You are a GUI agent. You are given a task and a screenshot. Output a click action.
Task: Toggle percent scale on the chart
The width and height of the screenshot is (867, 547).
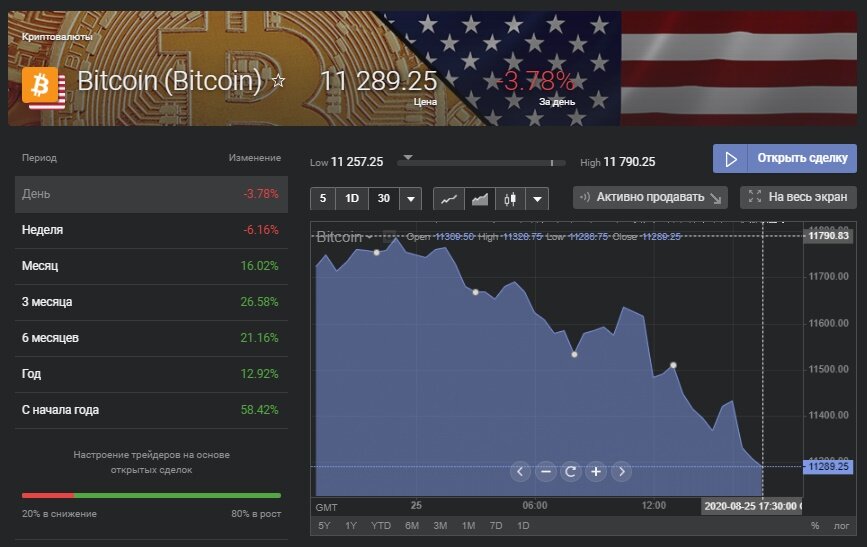(x=815, y=525)
